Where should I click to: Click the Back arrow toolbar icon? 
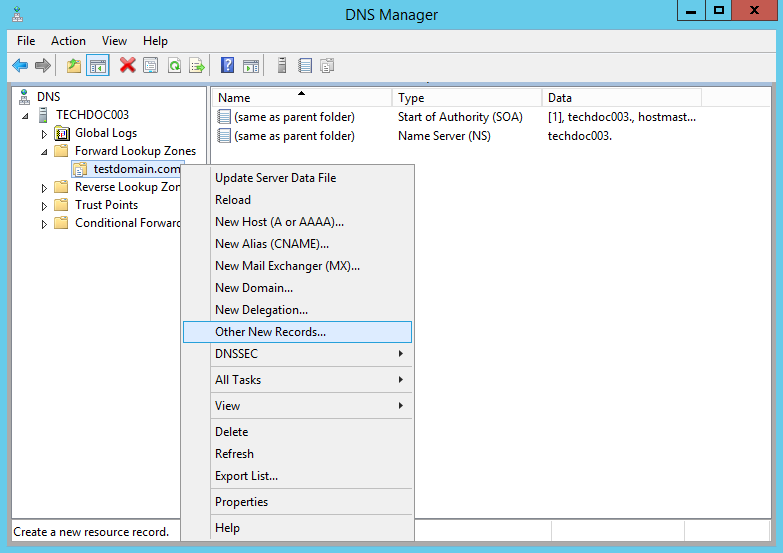[20, 65]
